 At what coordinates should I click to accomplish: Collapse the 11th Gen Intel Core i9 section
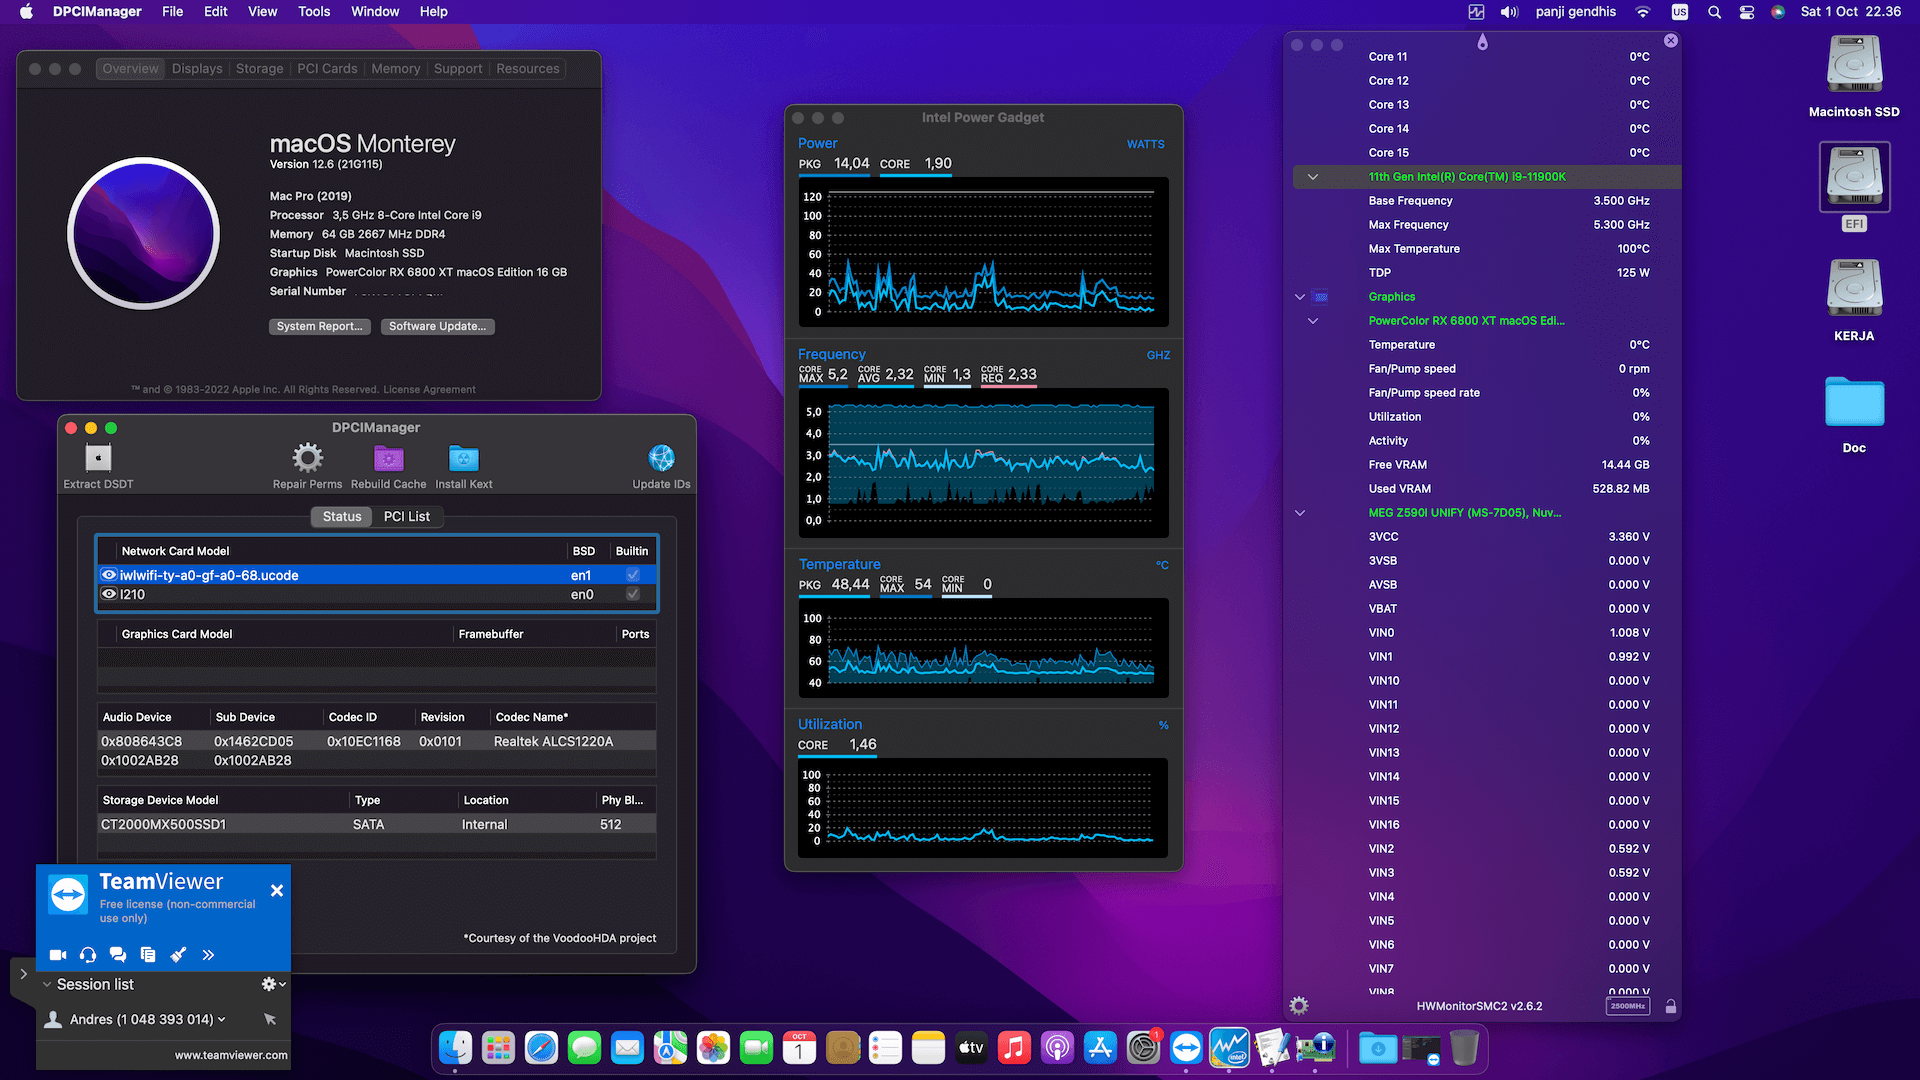click(1313, 176)
